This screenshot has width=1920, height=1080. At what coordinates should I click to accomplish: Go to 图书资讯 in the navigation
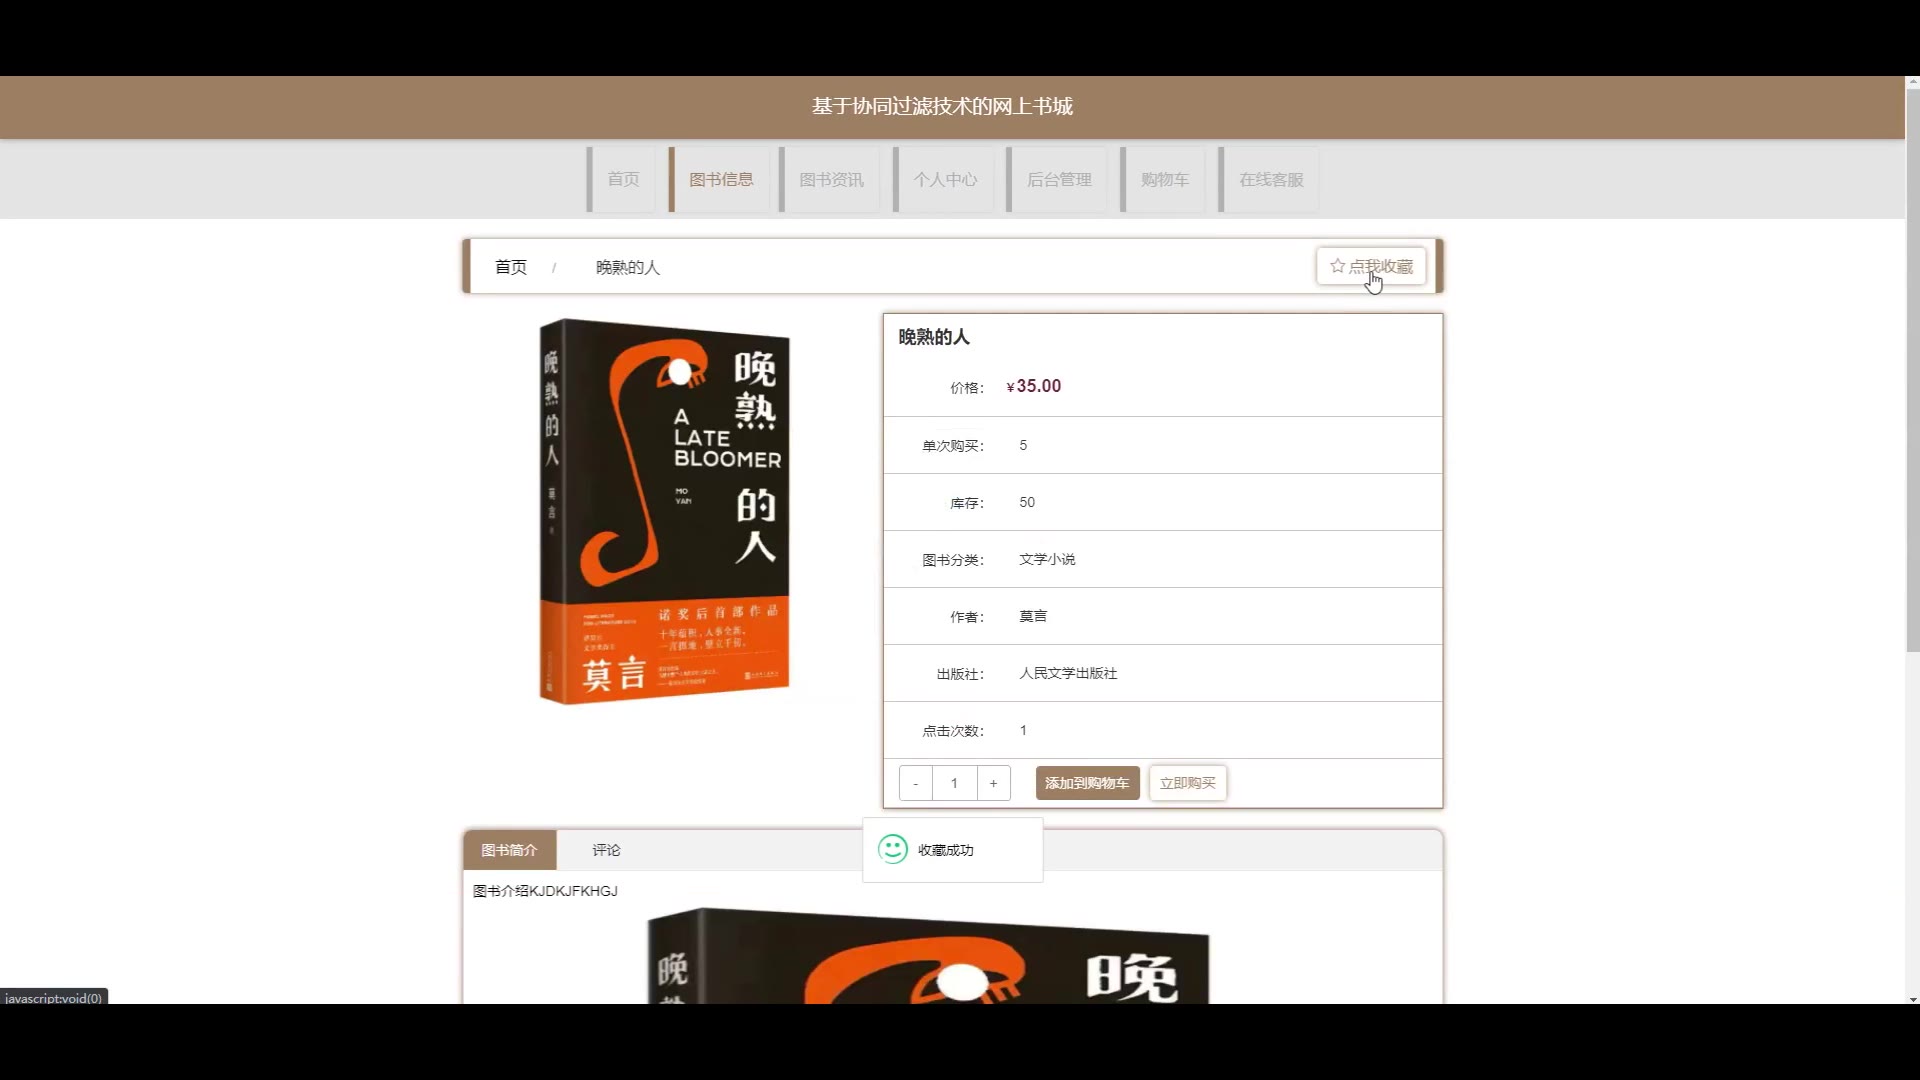pos(831,179)
